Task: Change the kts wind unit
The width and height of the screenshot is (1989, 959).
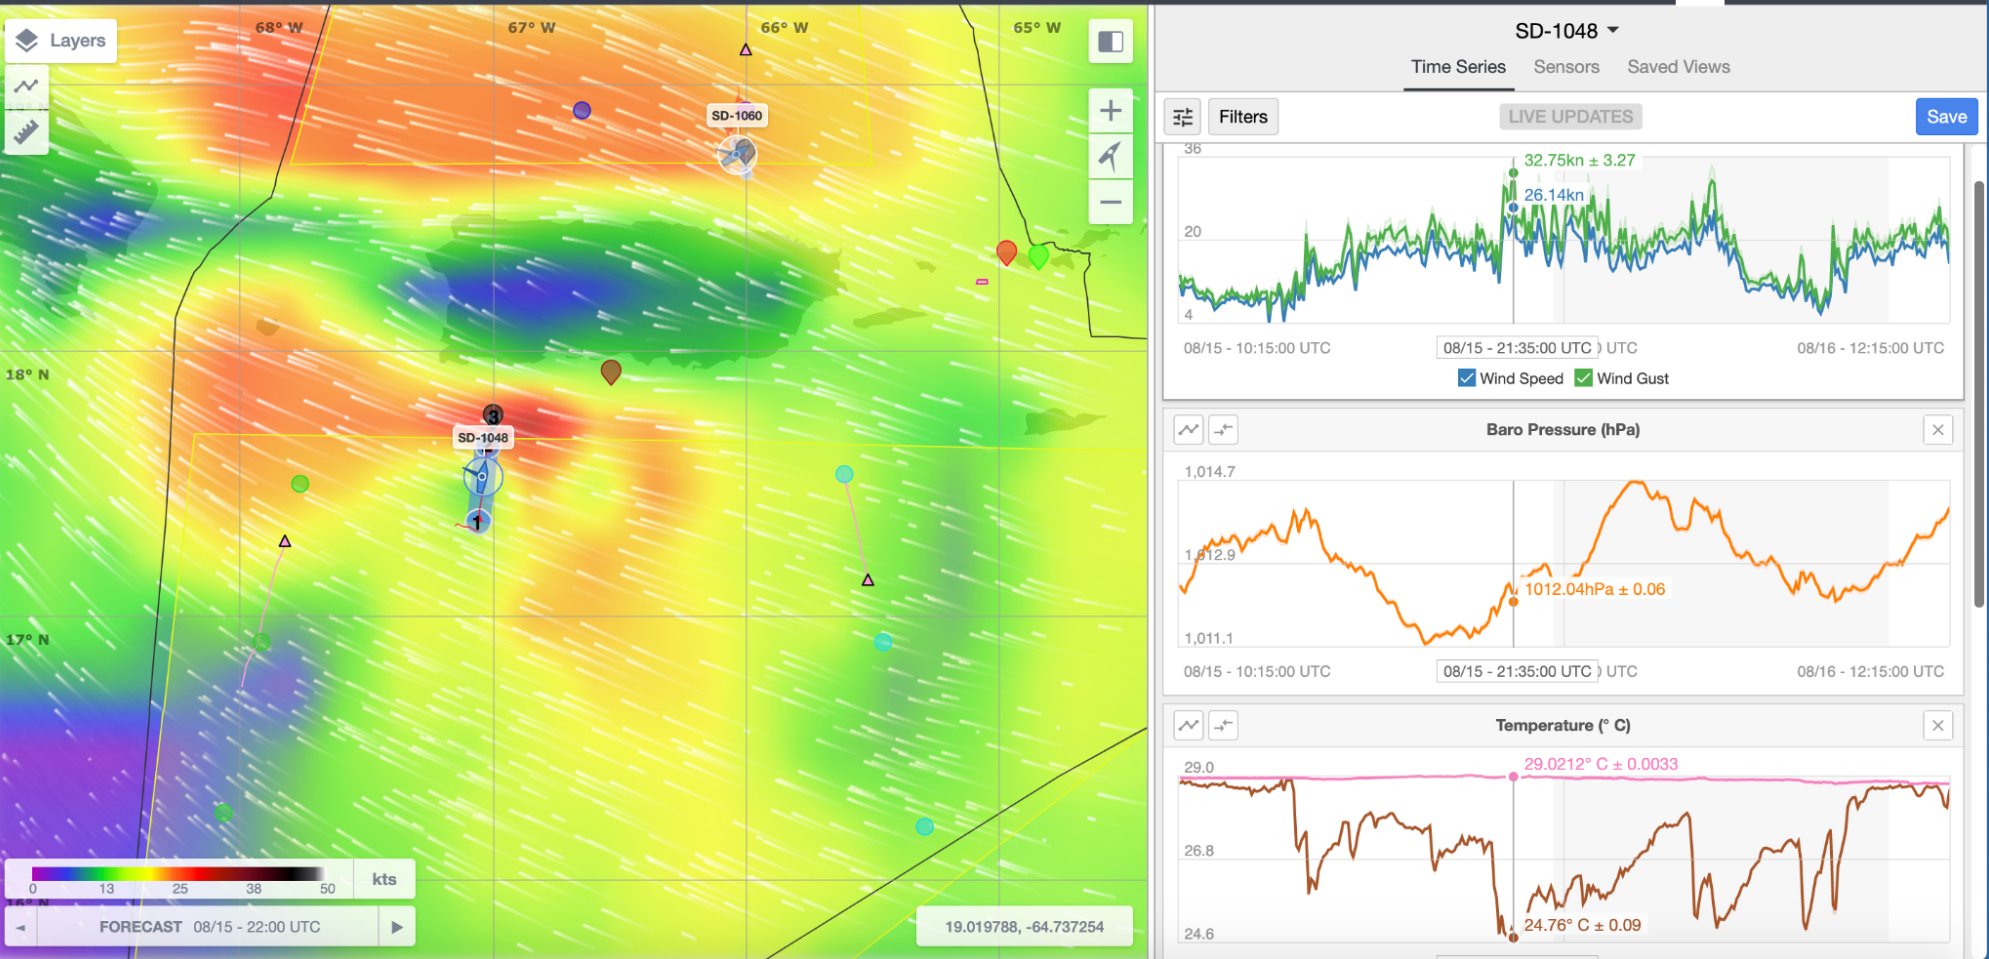Action: click(x=384, y=879)
